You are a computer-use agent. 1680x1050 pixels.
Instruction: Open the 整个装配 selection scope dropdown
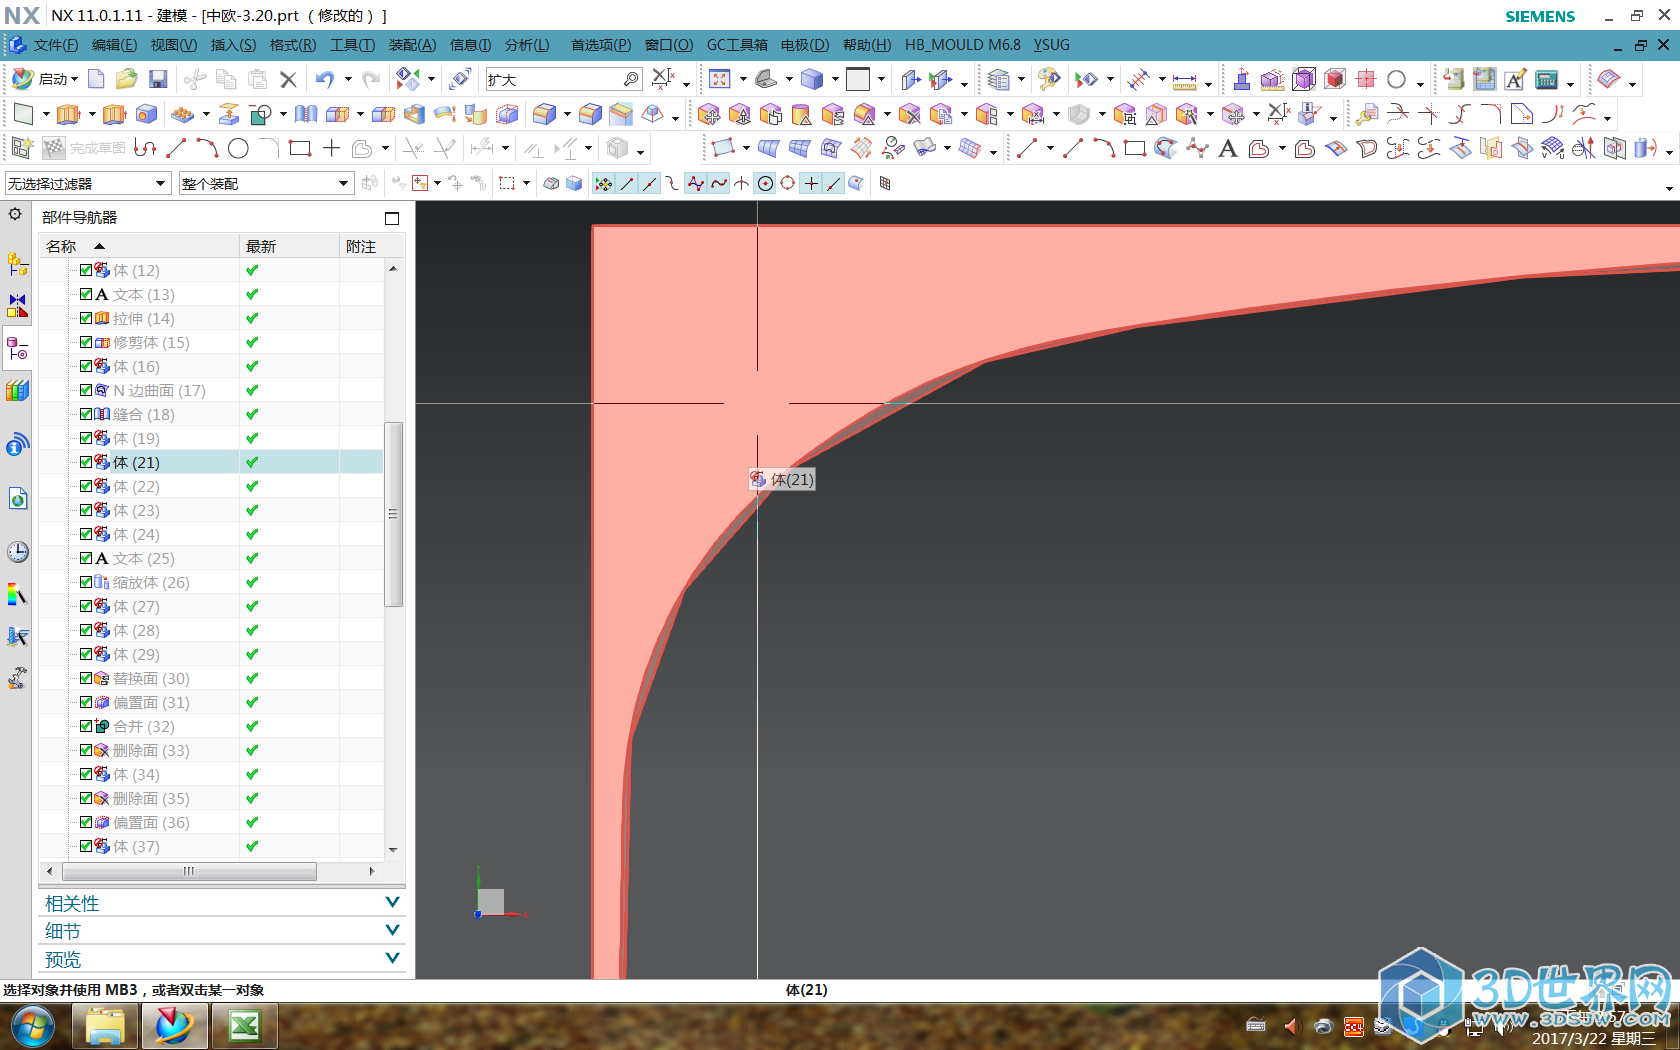click(x=266, y=183)
